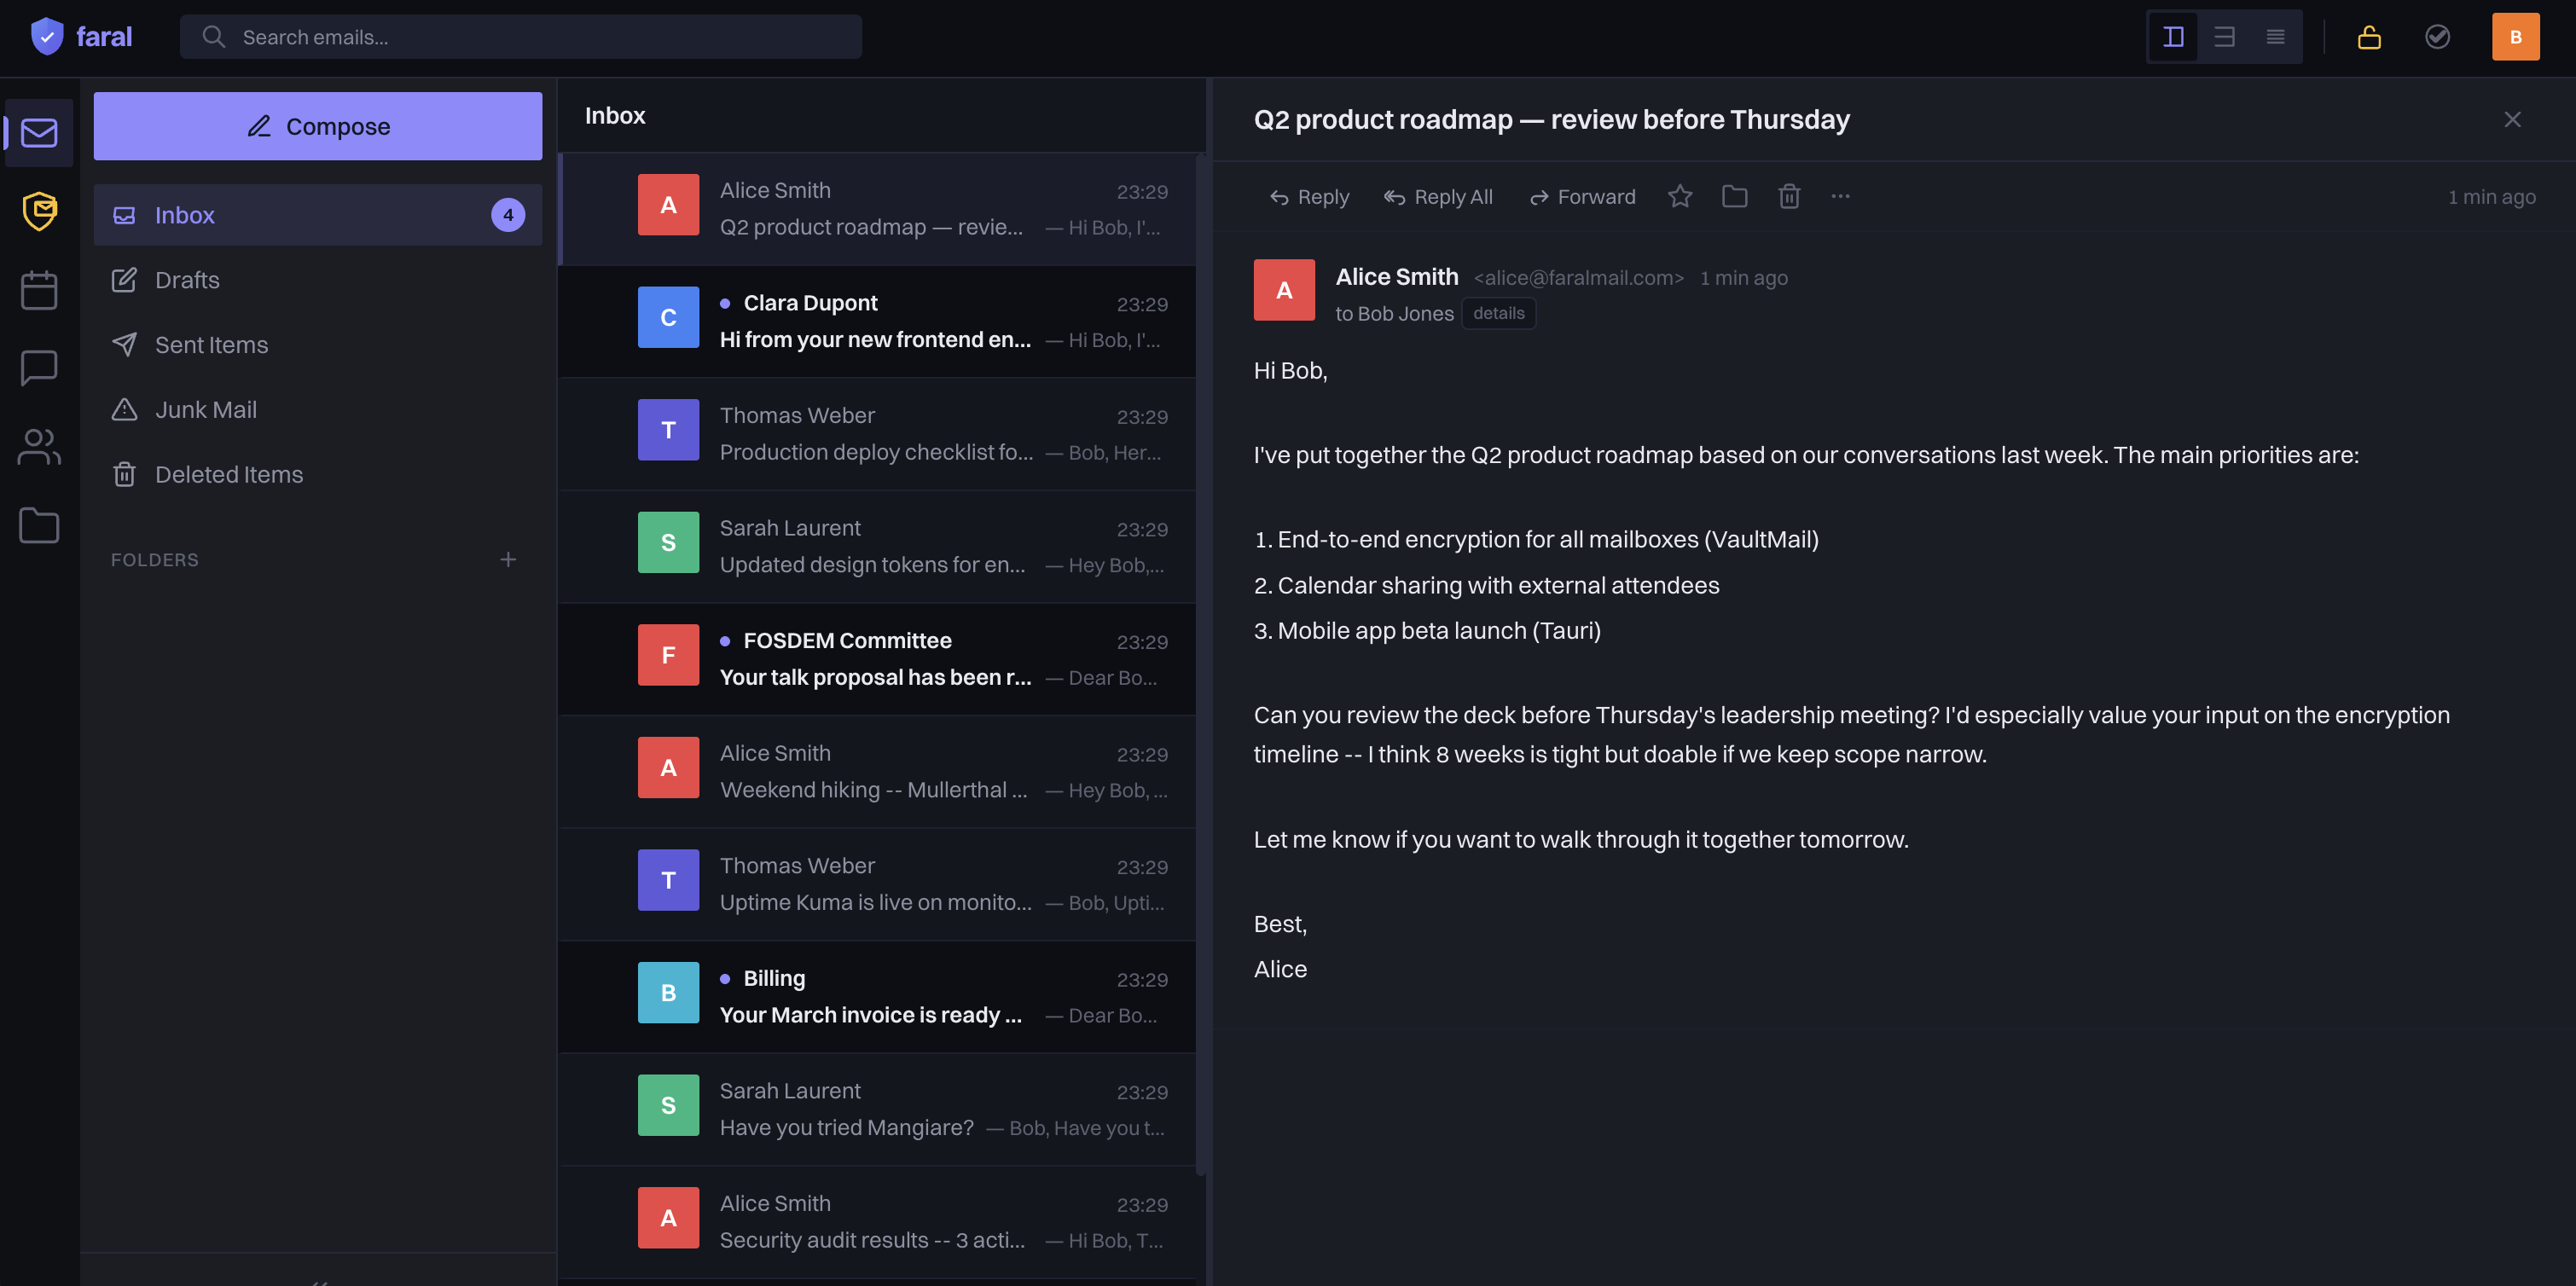Toggle the checkmark status icon in header
Viewport: 2576px width, 1286px height.
(x=2437, y=37)
